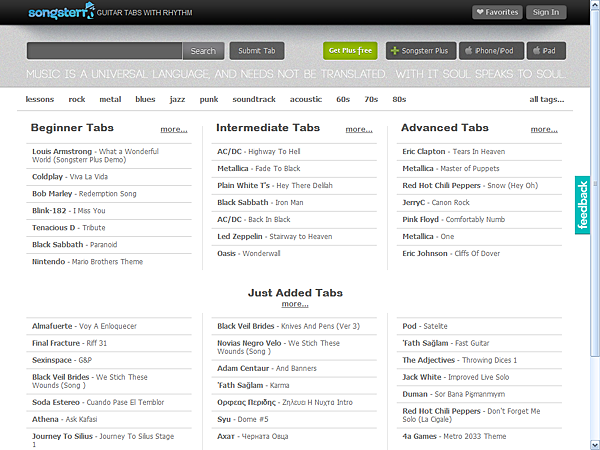Select the blues tag
The height and width of the screenshot is (450, 600).
pos(145,99)
